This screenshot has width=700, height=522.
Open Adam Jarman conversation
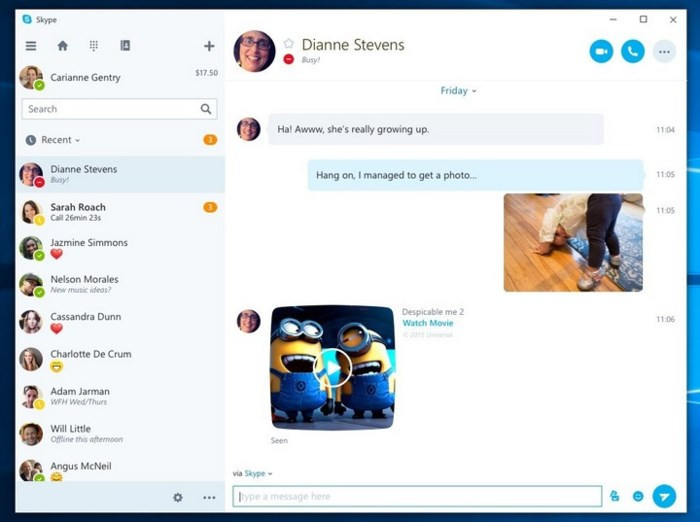point(120,397)
